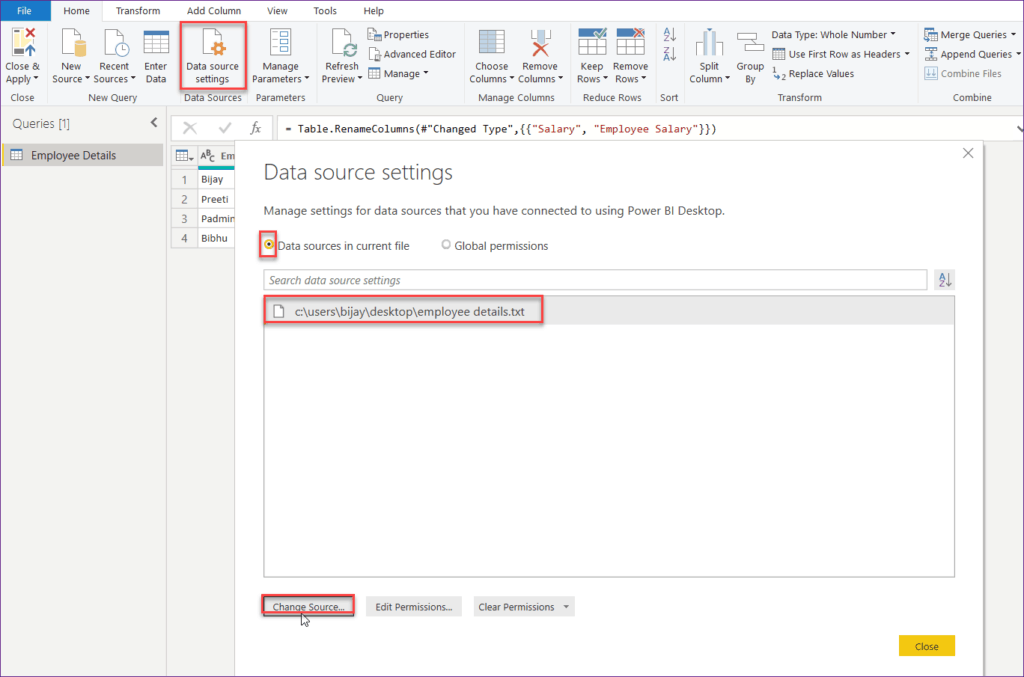Click the fx function icon
1024x677 pixels.
tap(256, 128)
